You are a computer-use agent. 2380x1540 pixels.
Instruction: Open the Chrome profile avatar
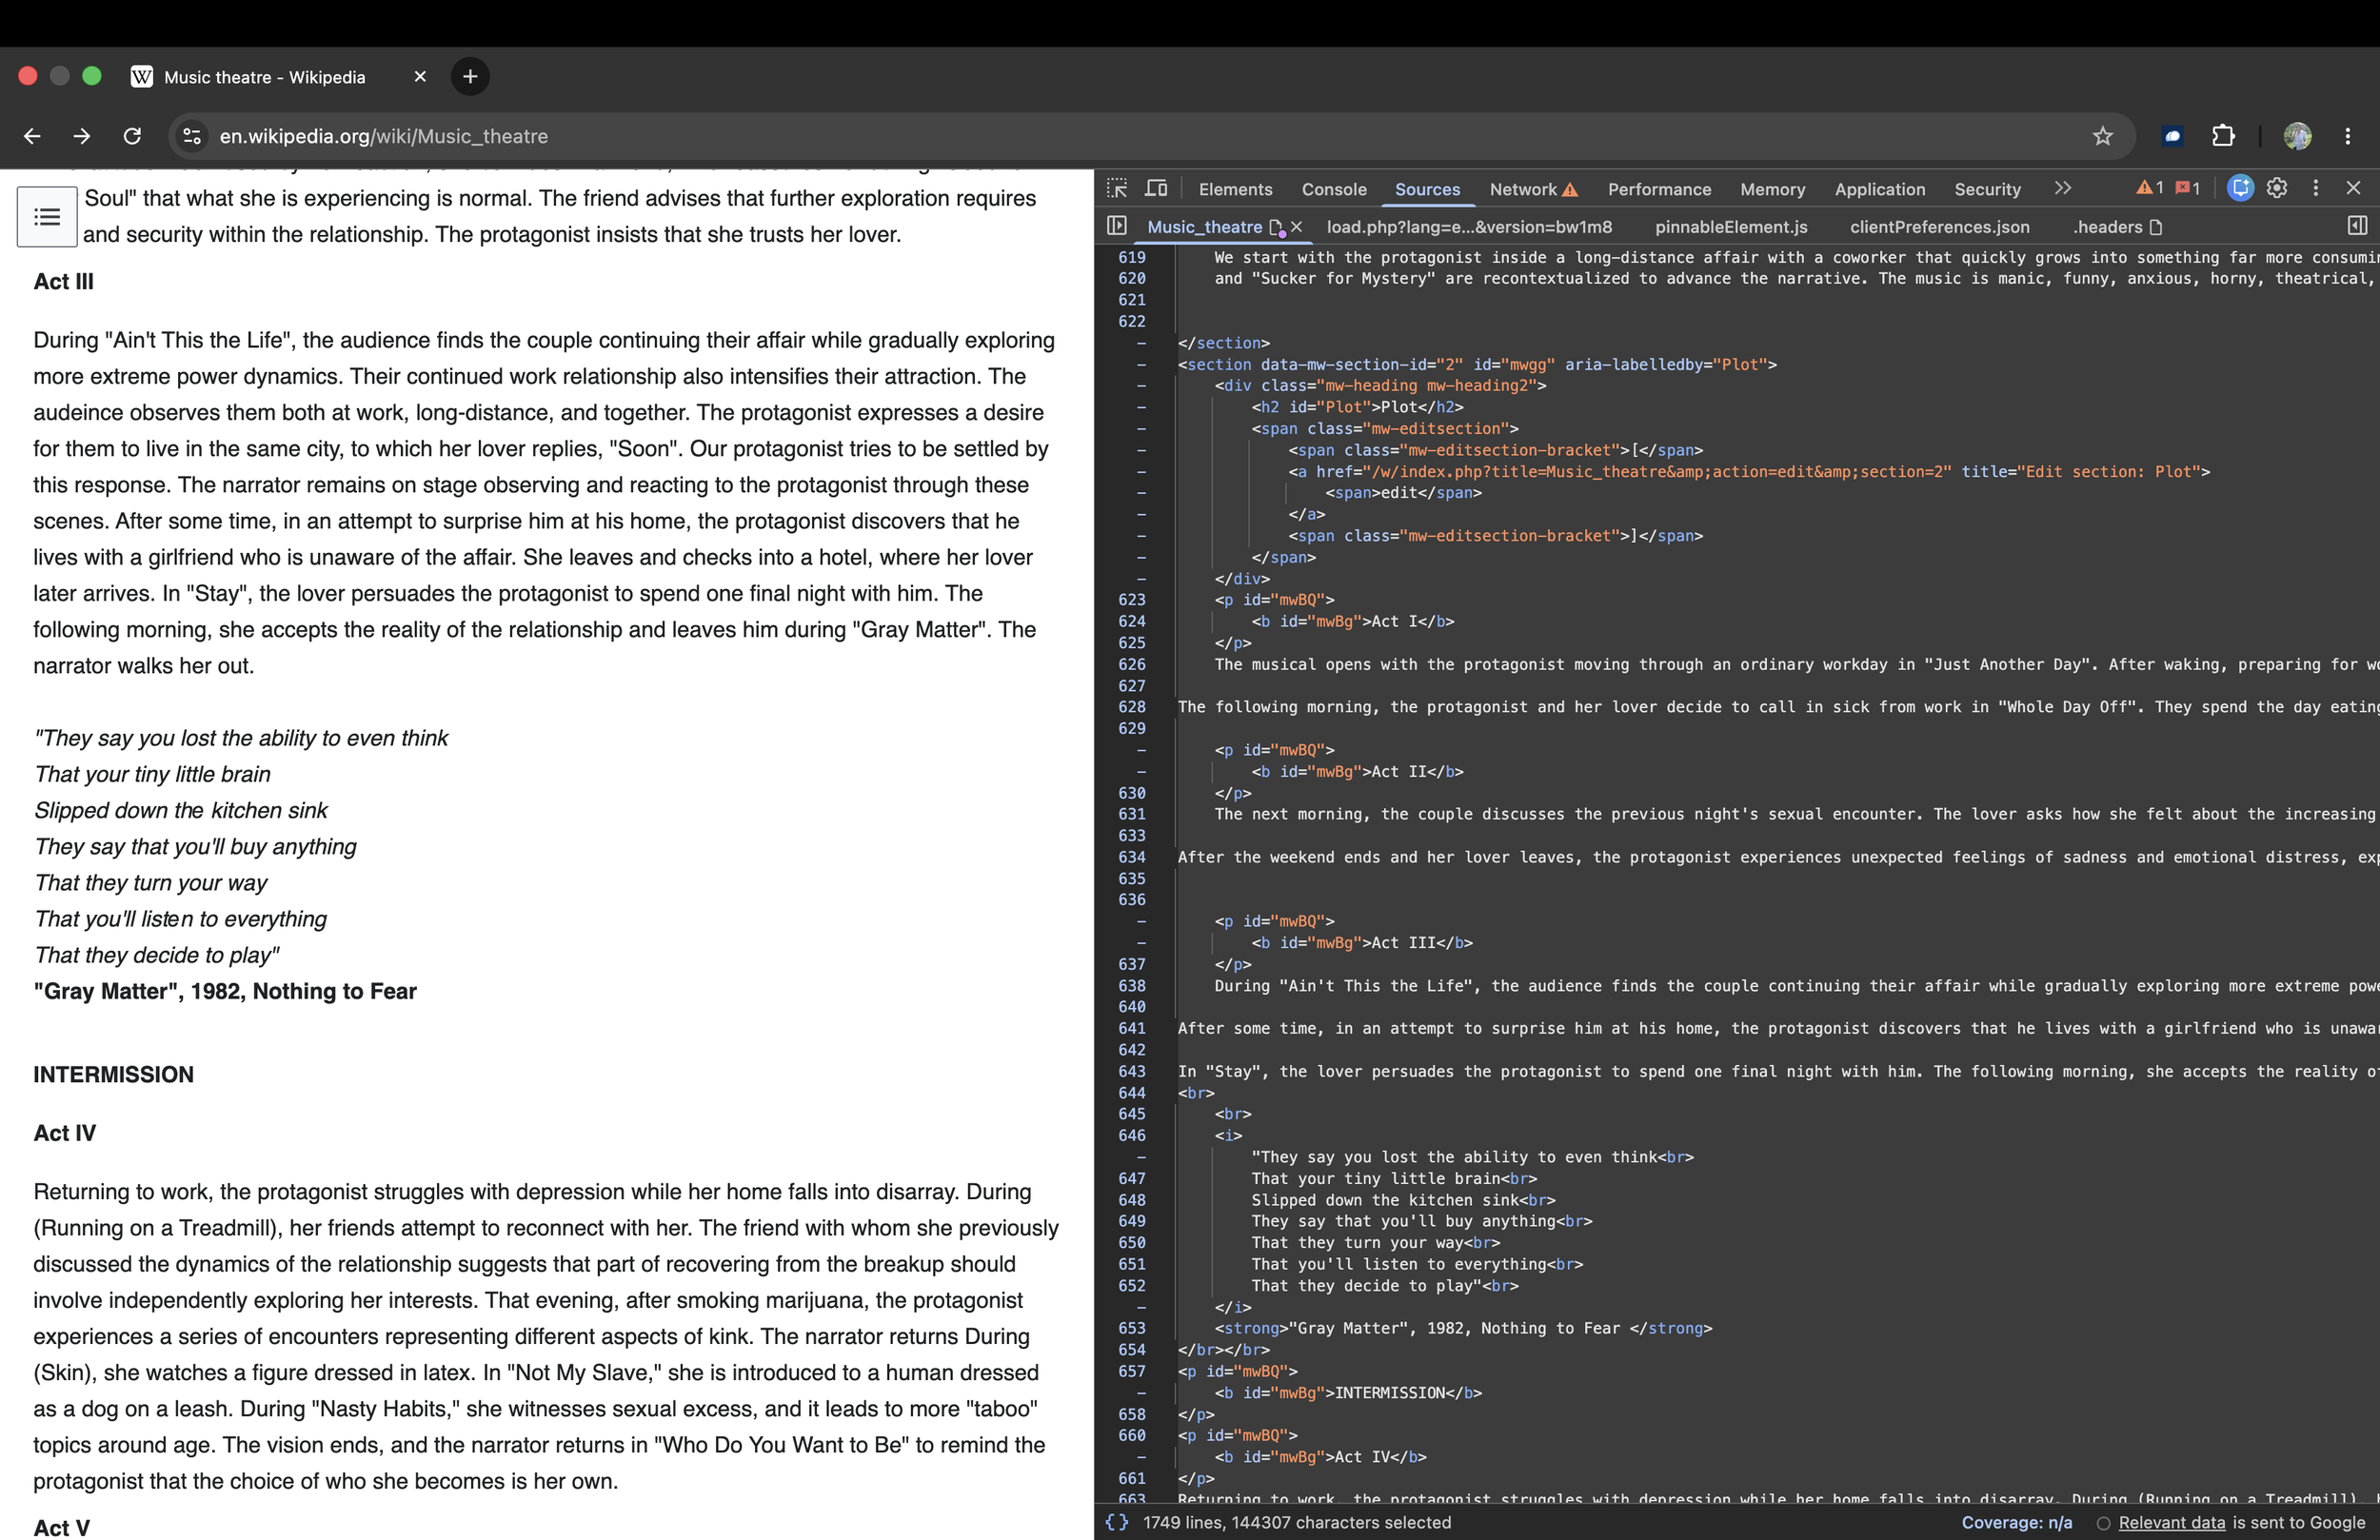2297,136
